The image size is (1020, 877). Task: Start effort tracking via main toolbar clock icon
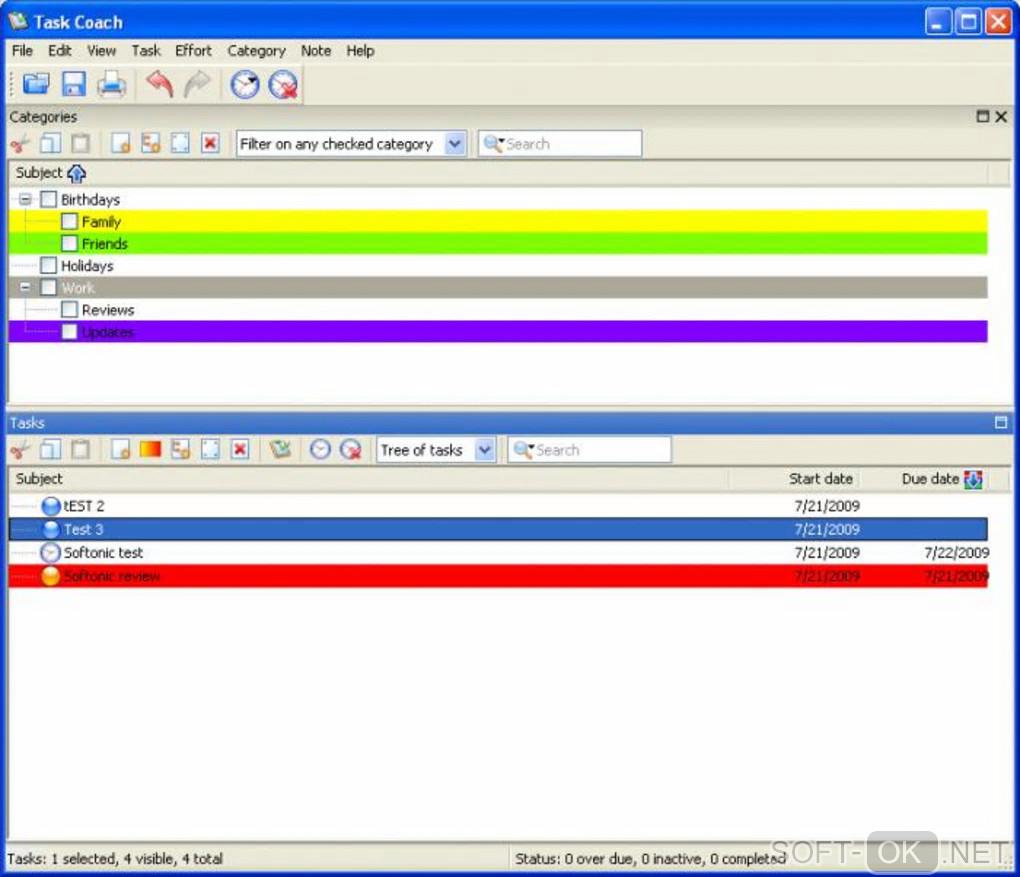point(245,85)
